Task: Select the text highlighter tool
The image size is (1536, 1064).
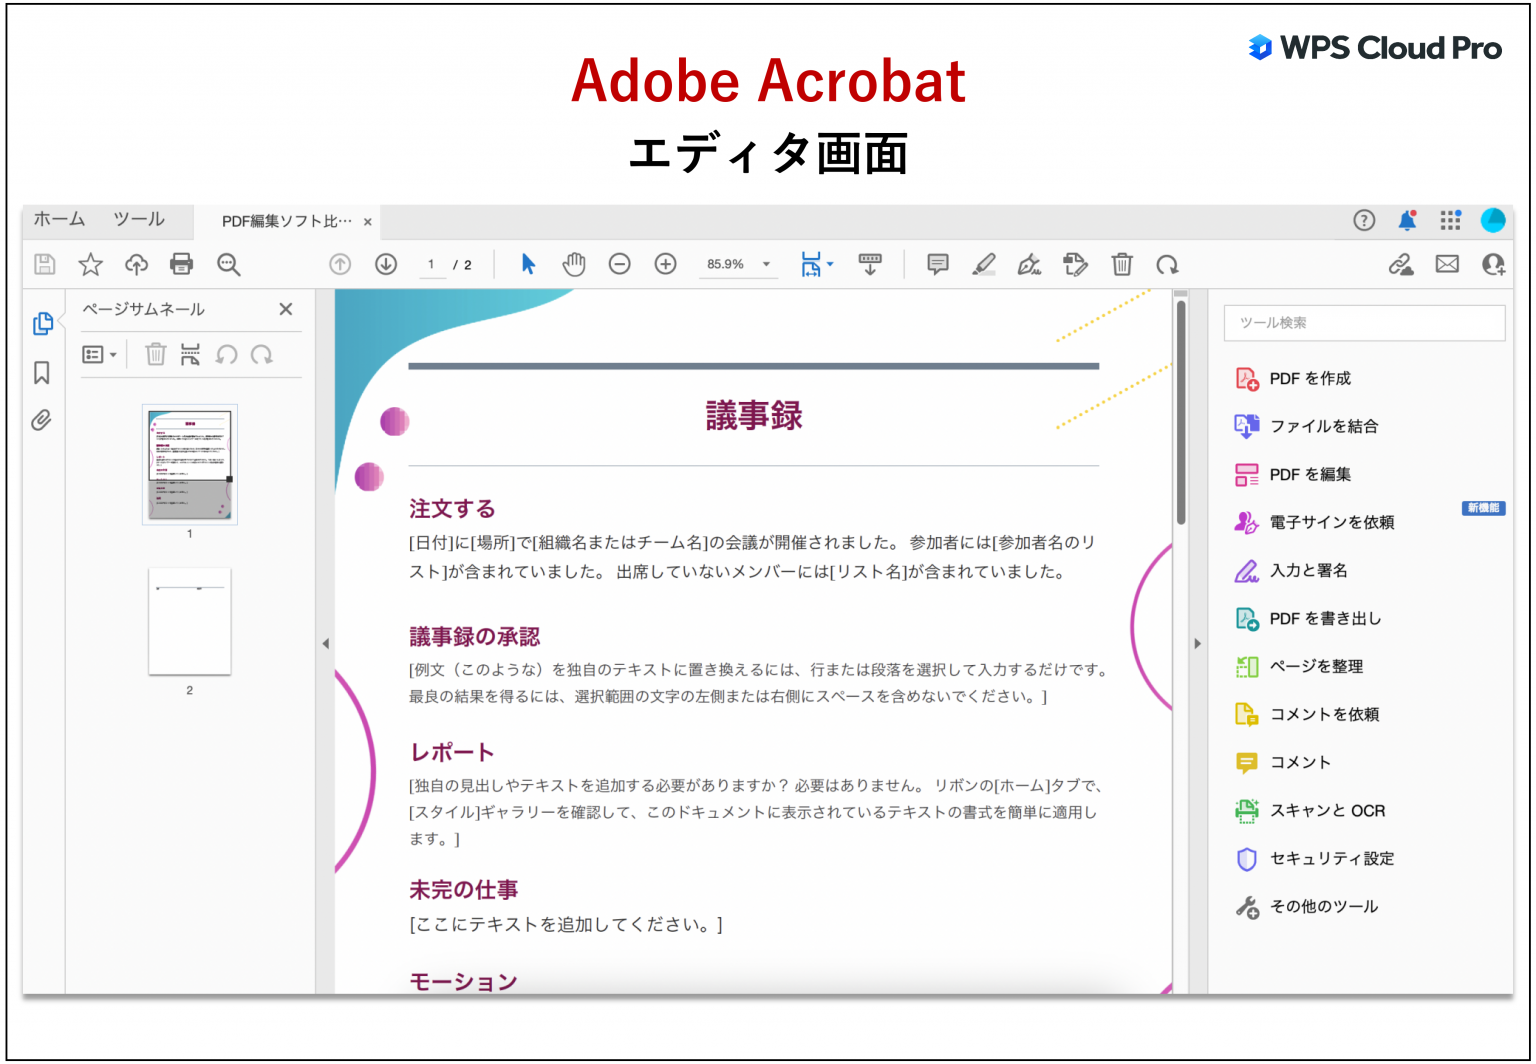Action: 984,264
